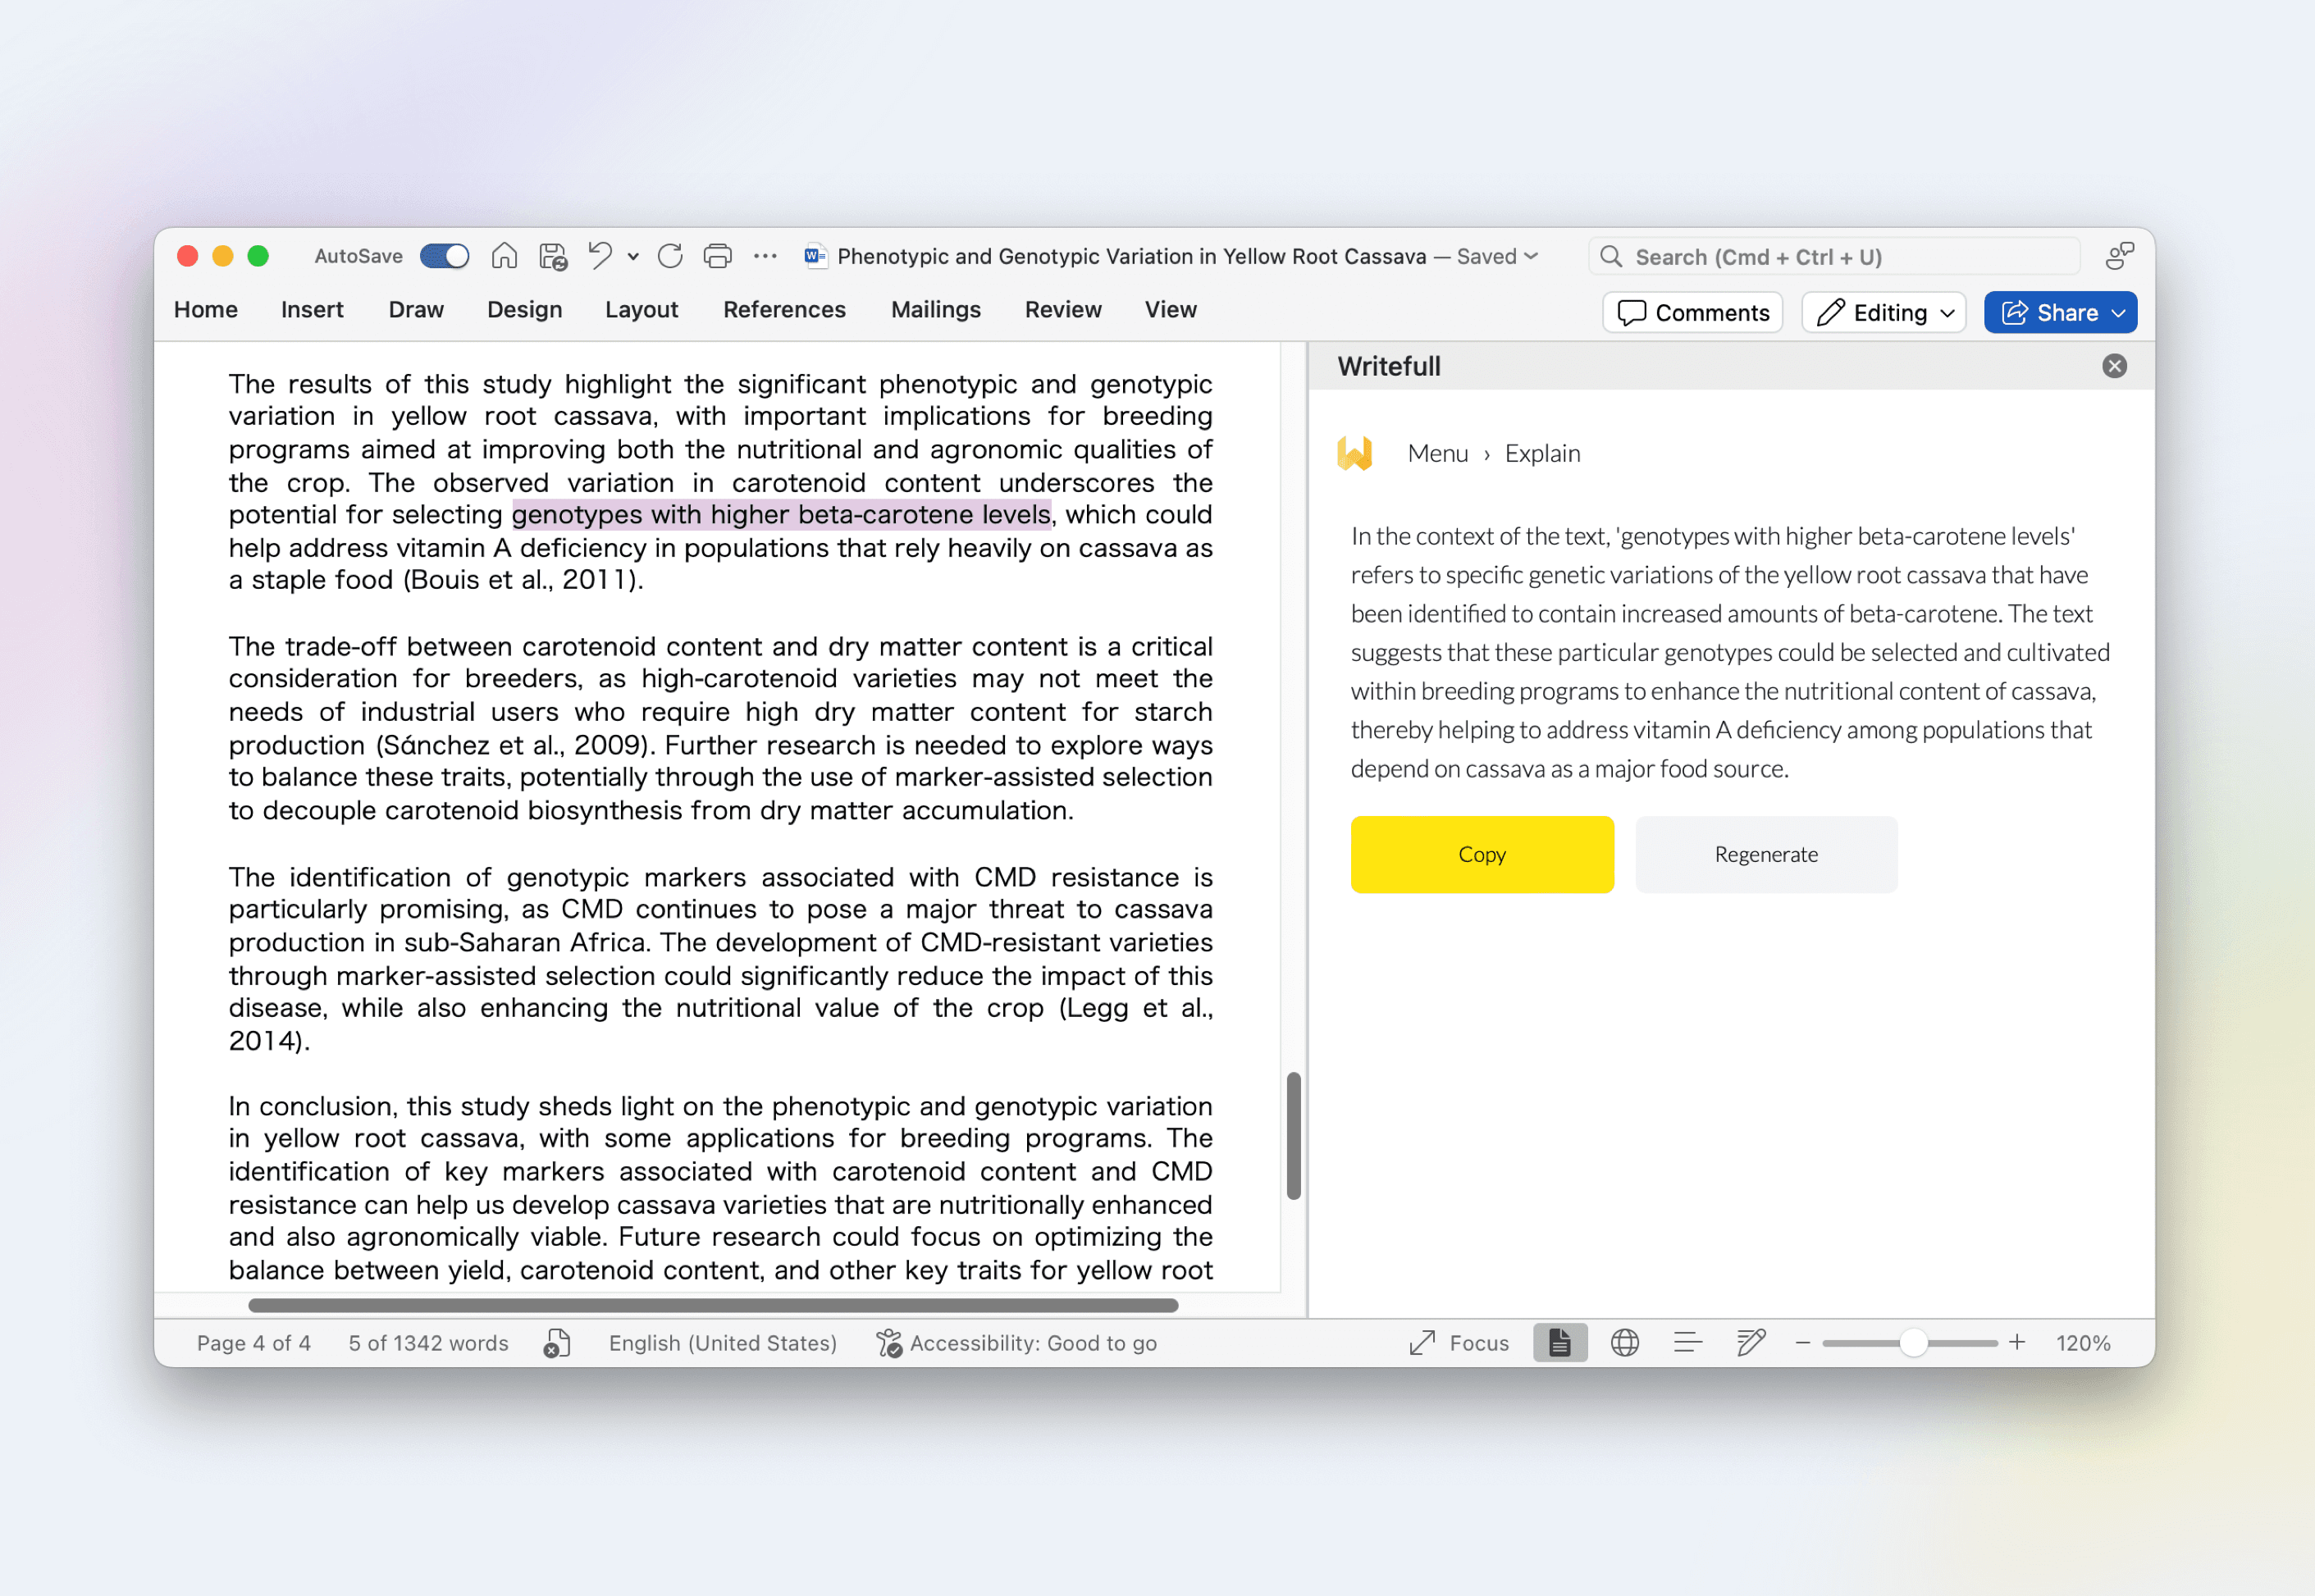
Task: Click the Writefull logo icon
Action: 1354,453
